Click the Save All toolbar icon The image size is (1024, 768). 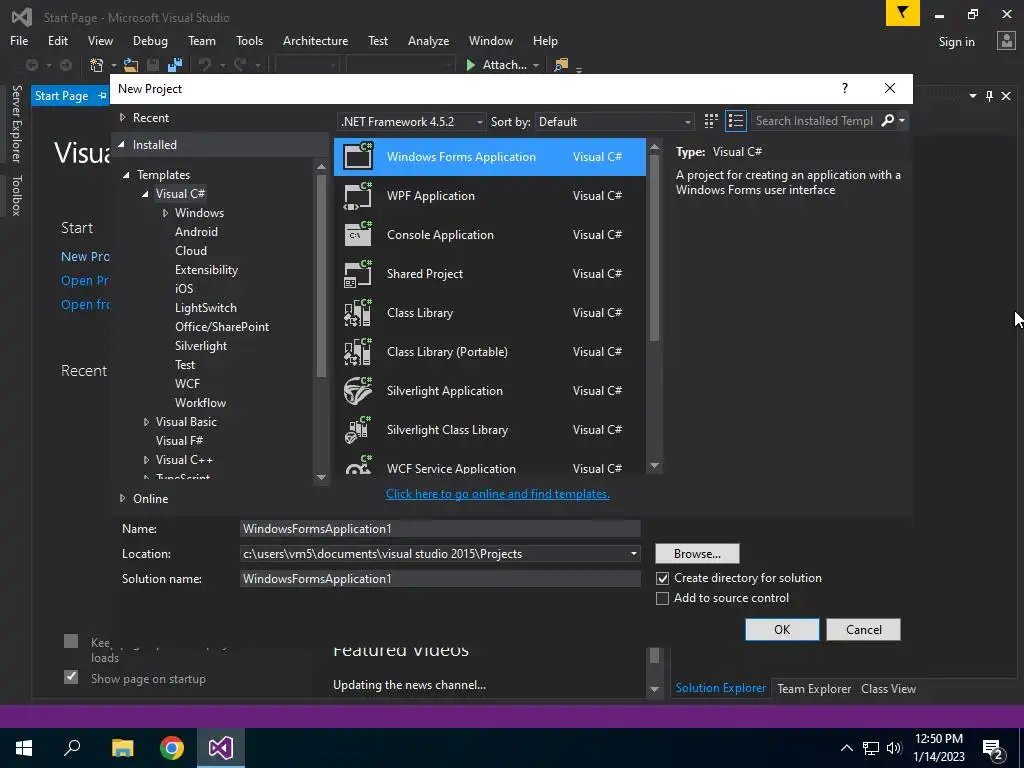175,65
